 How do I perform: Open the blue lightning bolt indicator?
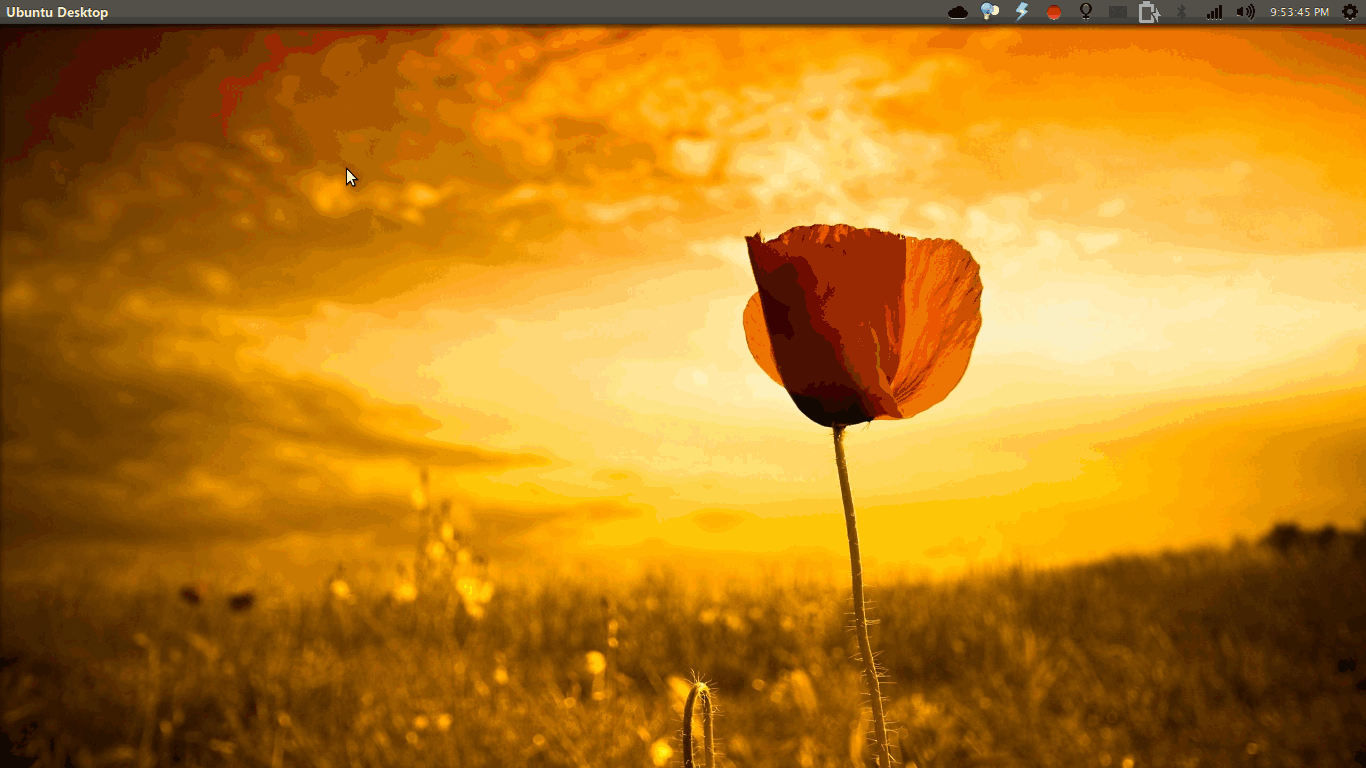(1022, 12)
